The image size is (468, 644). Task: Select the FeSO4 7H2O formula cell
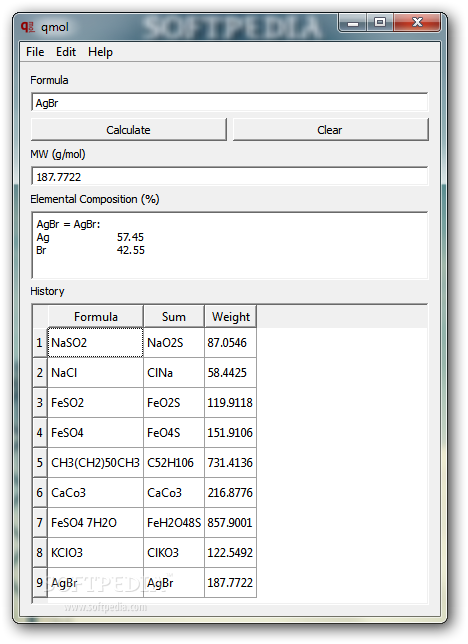click(x=95, y=522)
